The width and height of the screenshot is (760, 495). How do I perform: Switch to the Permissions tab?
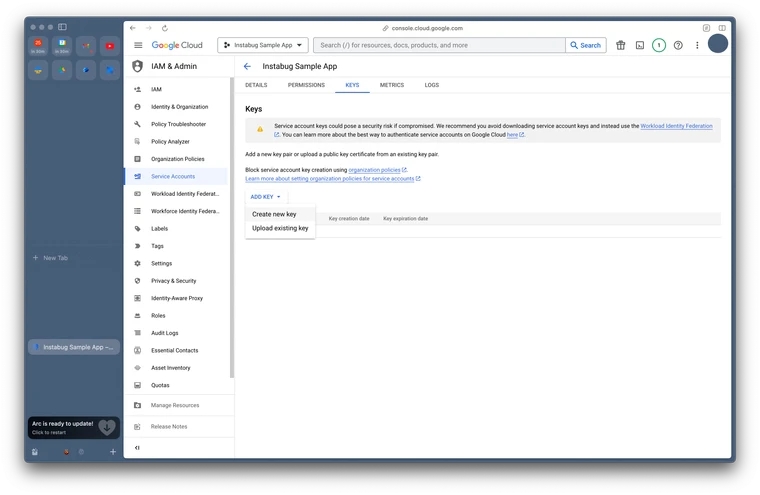306,85
